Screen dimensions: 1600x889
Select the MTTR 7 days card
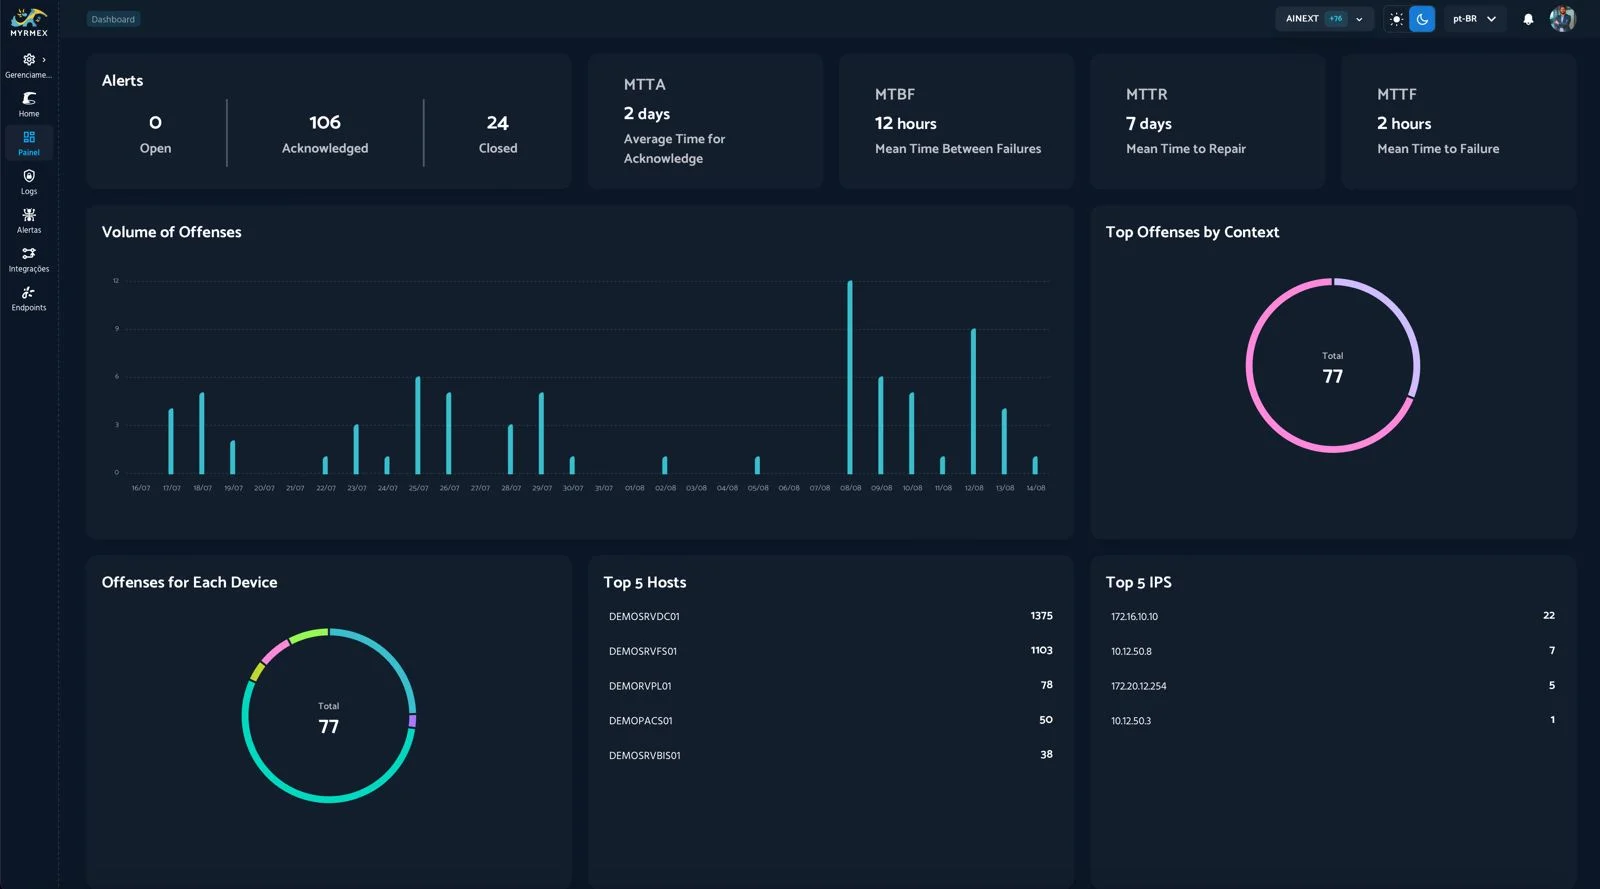coord(1207,121)
